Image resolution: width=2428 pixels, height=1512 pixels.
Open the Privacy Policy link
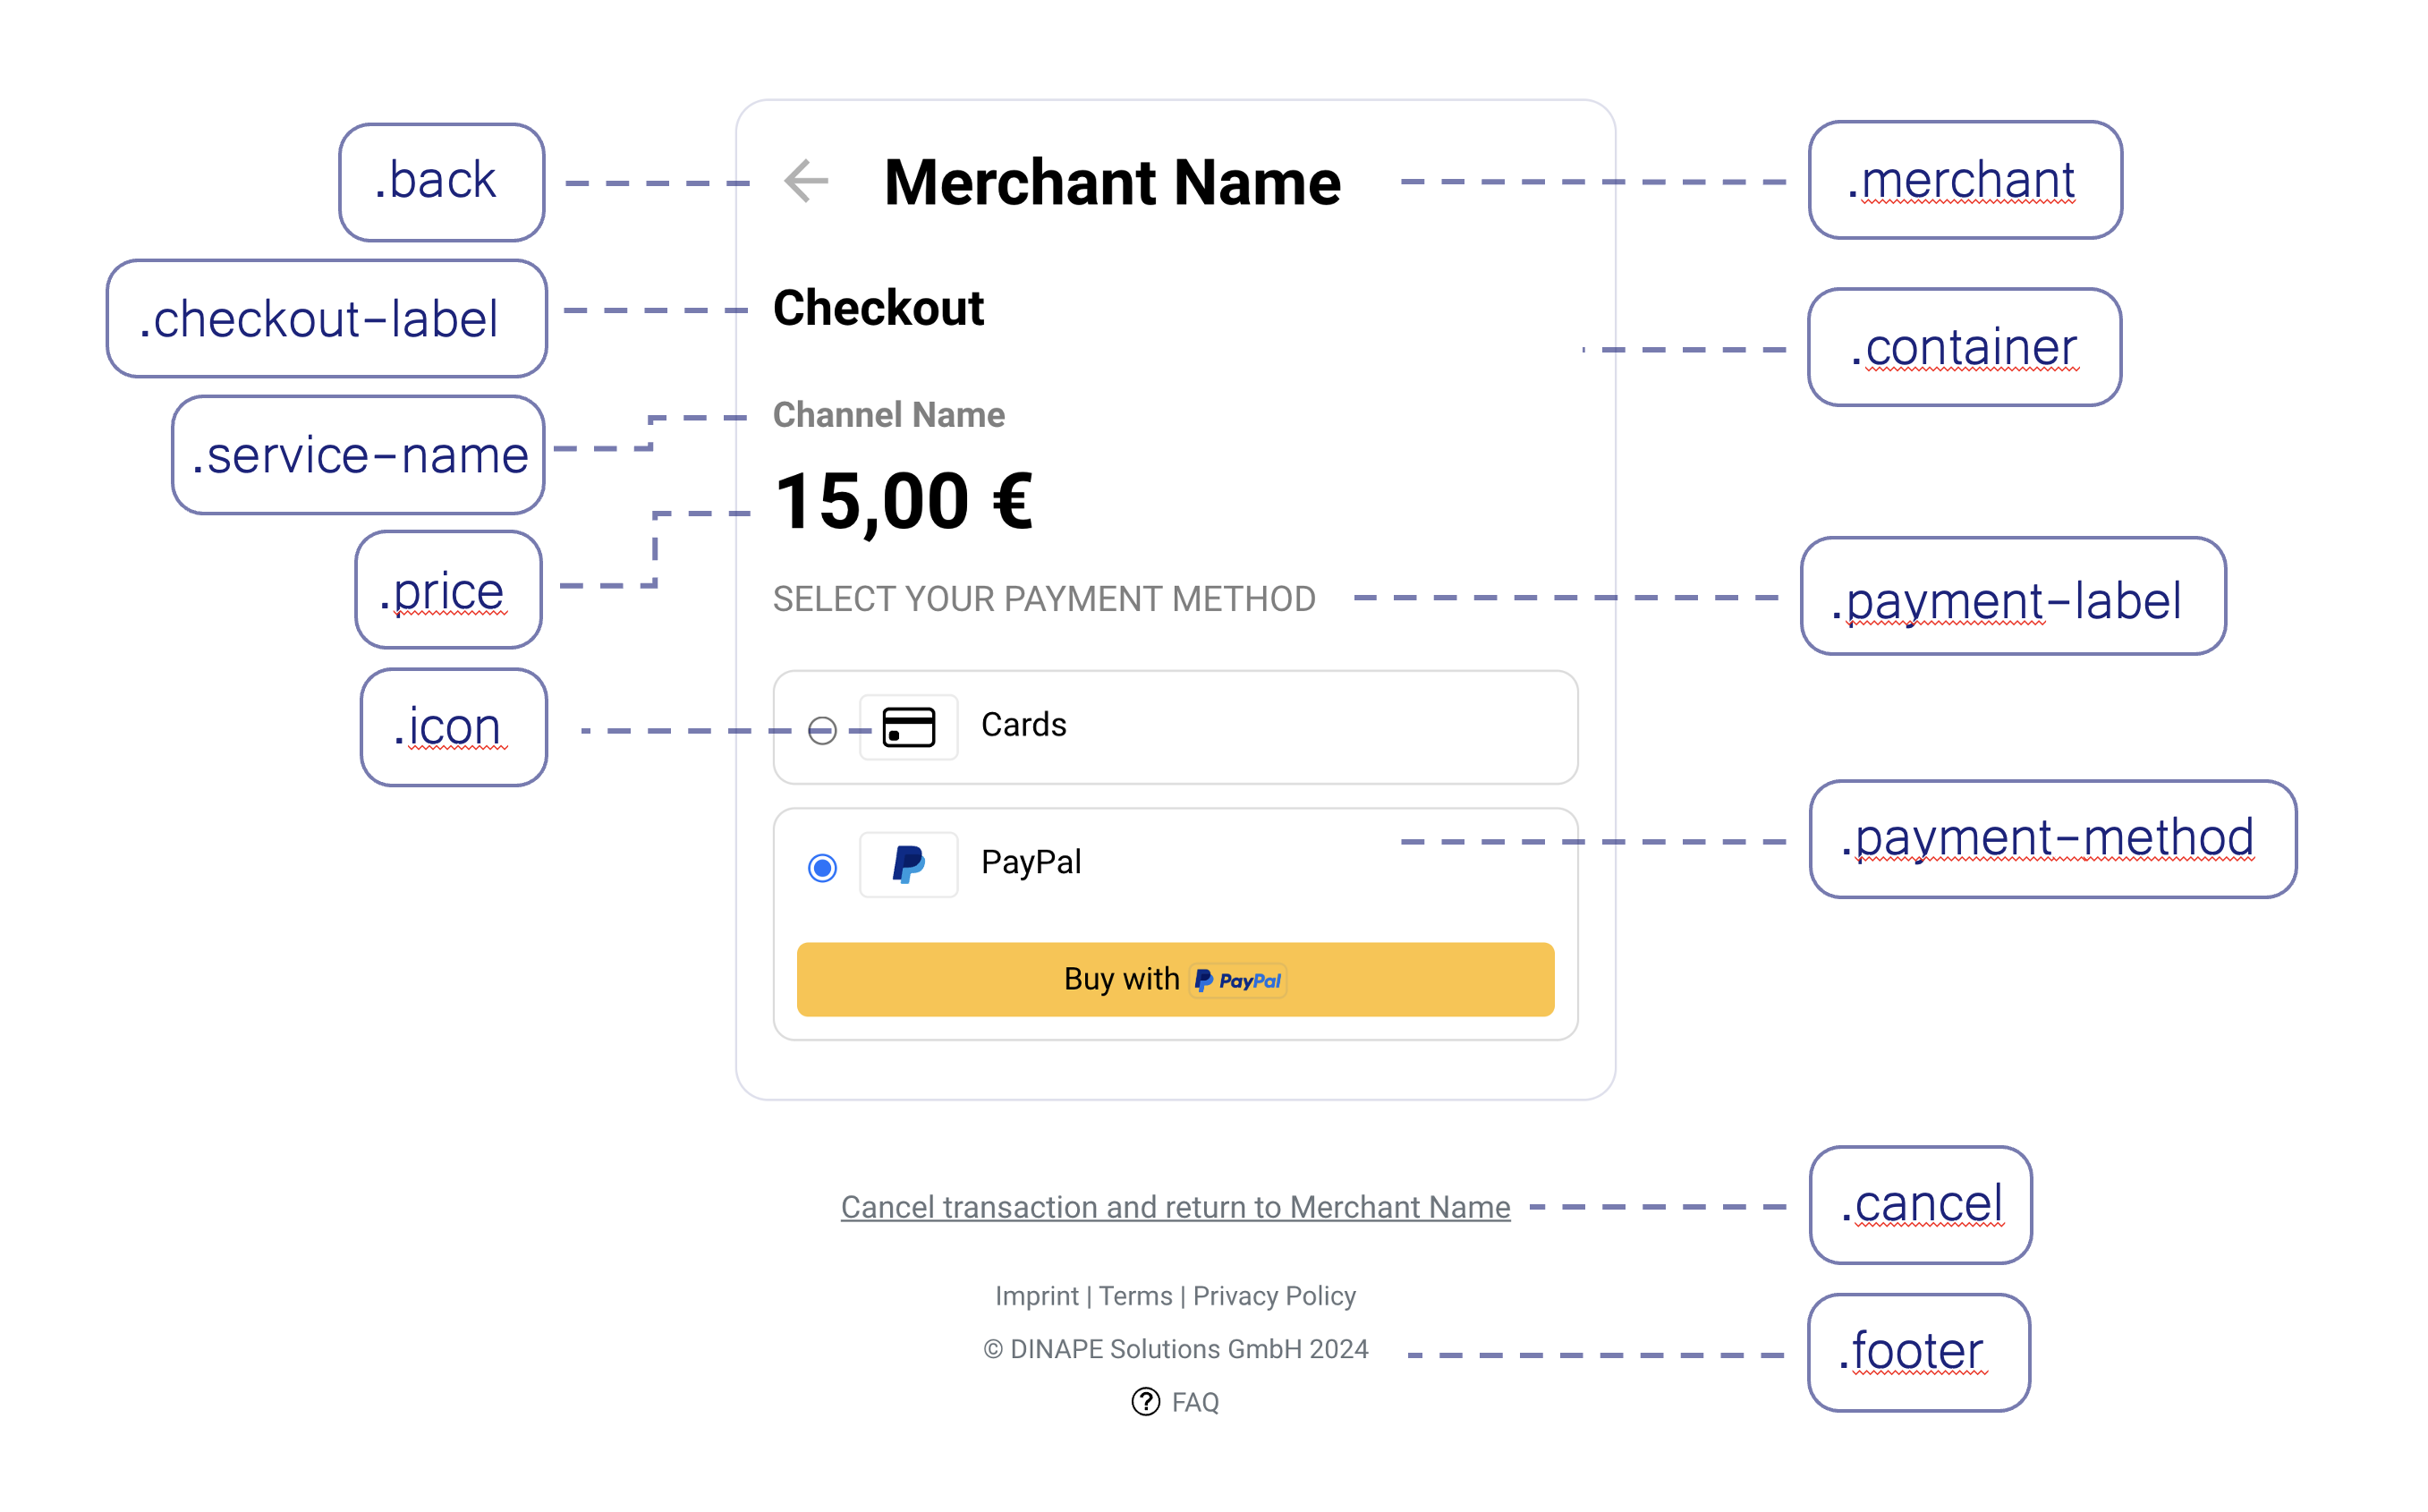1274,1296
